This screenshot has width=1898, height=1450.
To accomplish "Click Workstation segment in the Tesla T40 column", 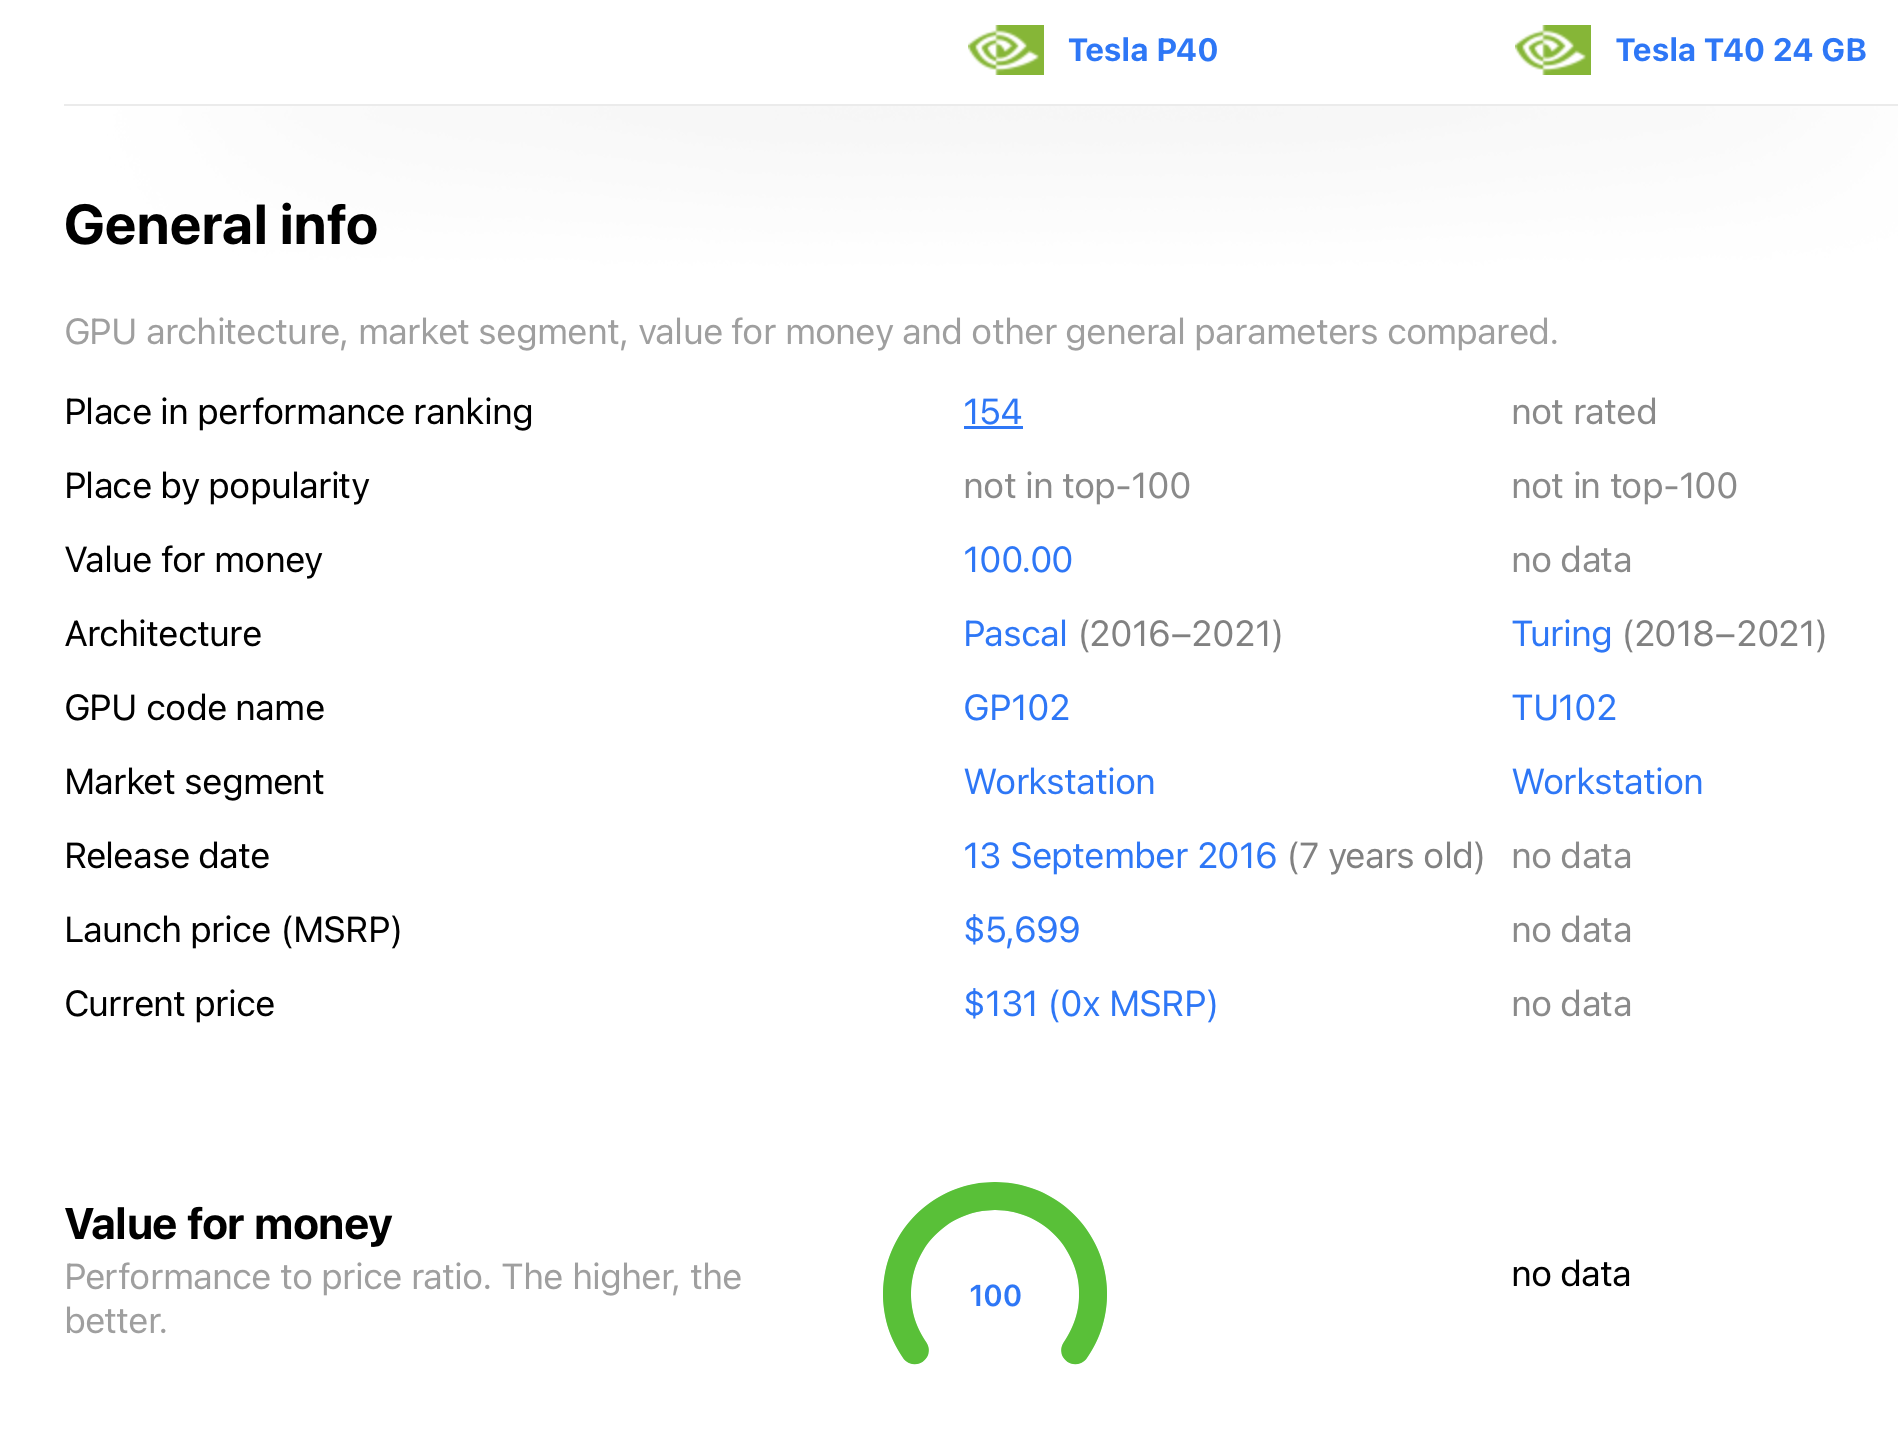I will click(1607, 782).
